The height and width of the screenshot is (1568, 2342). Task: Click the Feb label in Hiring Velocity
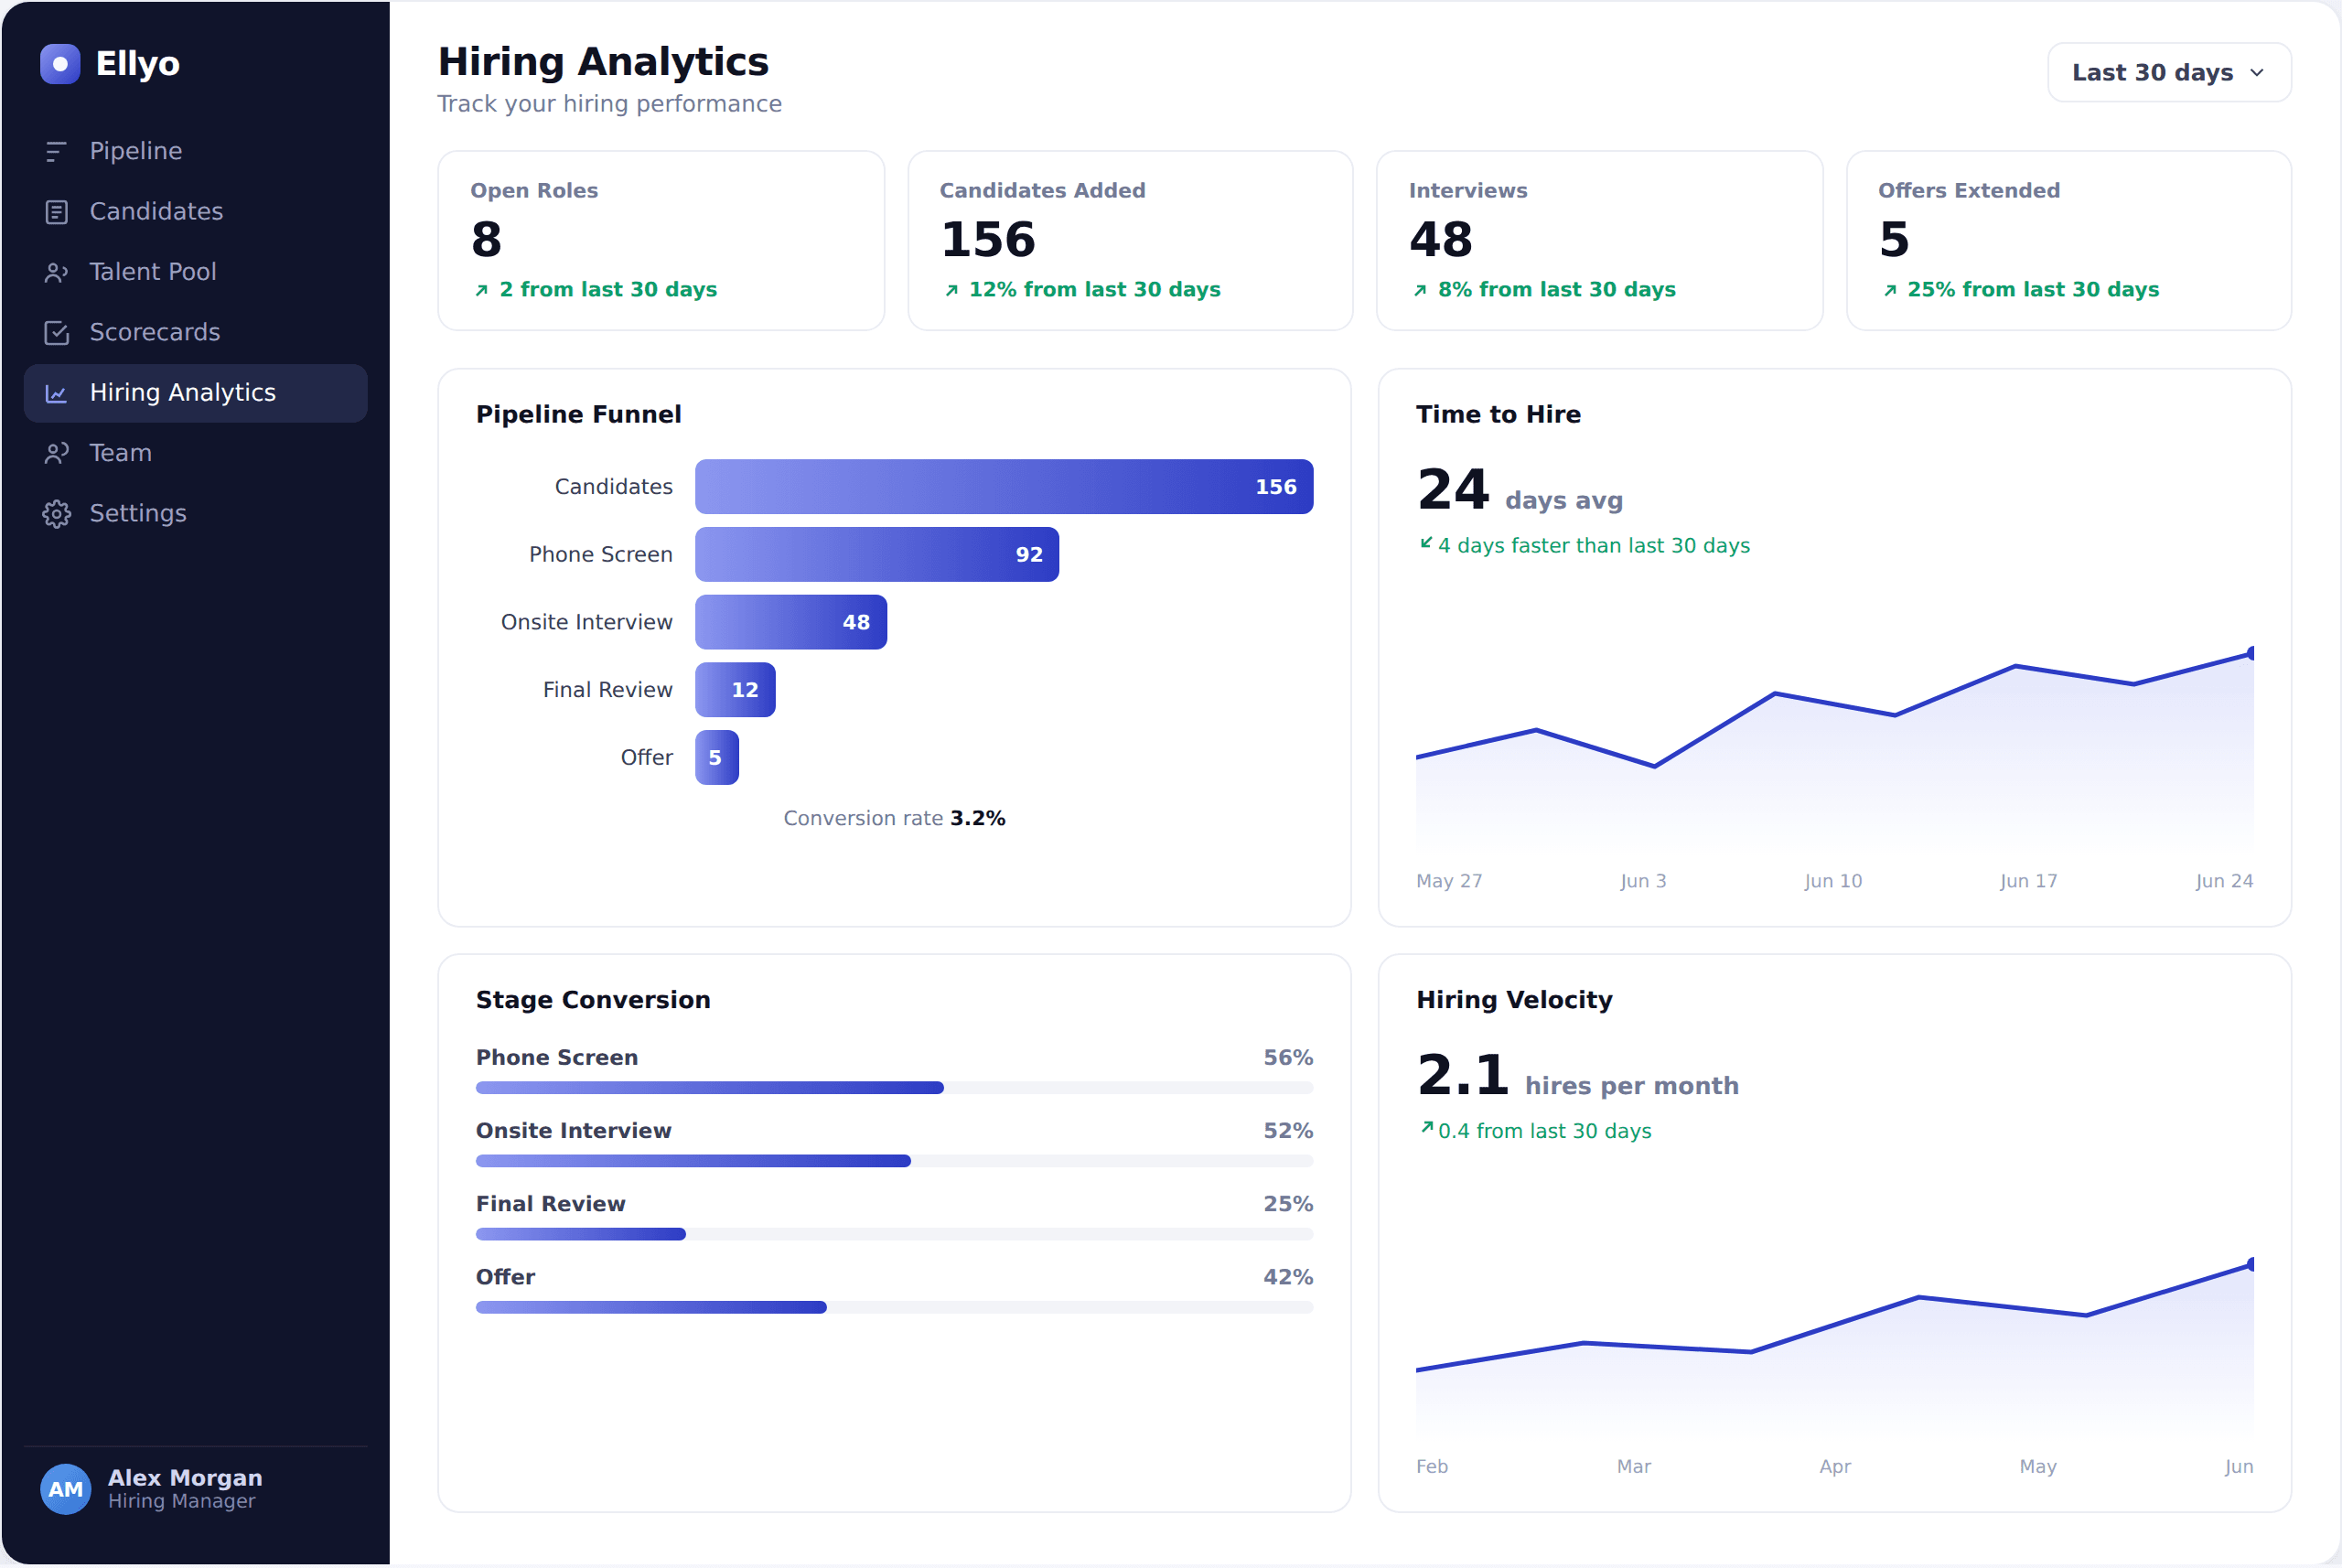1432,1467
